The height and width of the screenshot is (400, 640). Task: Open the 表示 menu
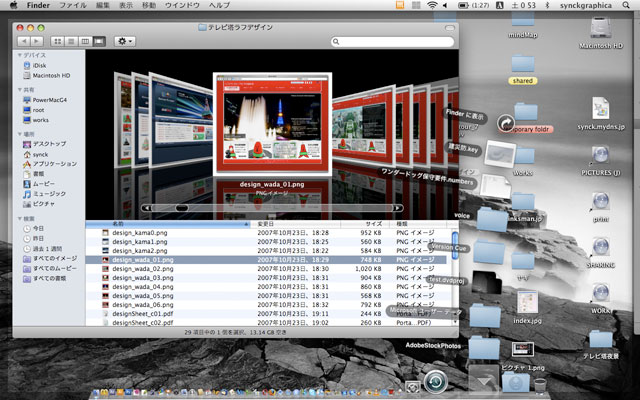(x=126, y=5)
